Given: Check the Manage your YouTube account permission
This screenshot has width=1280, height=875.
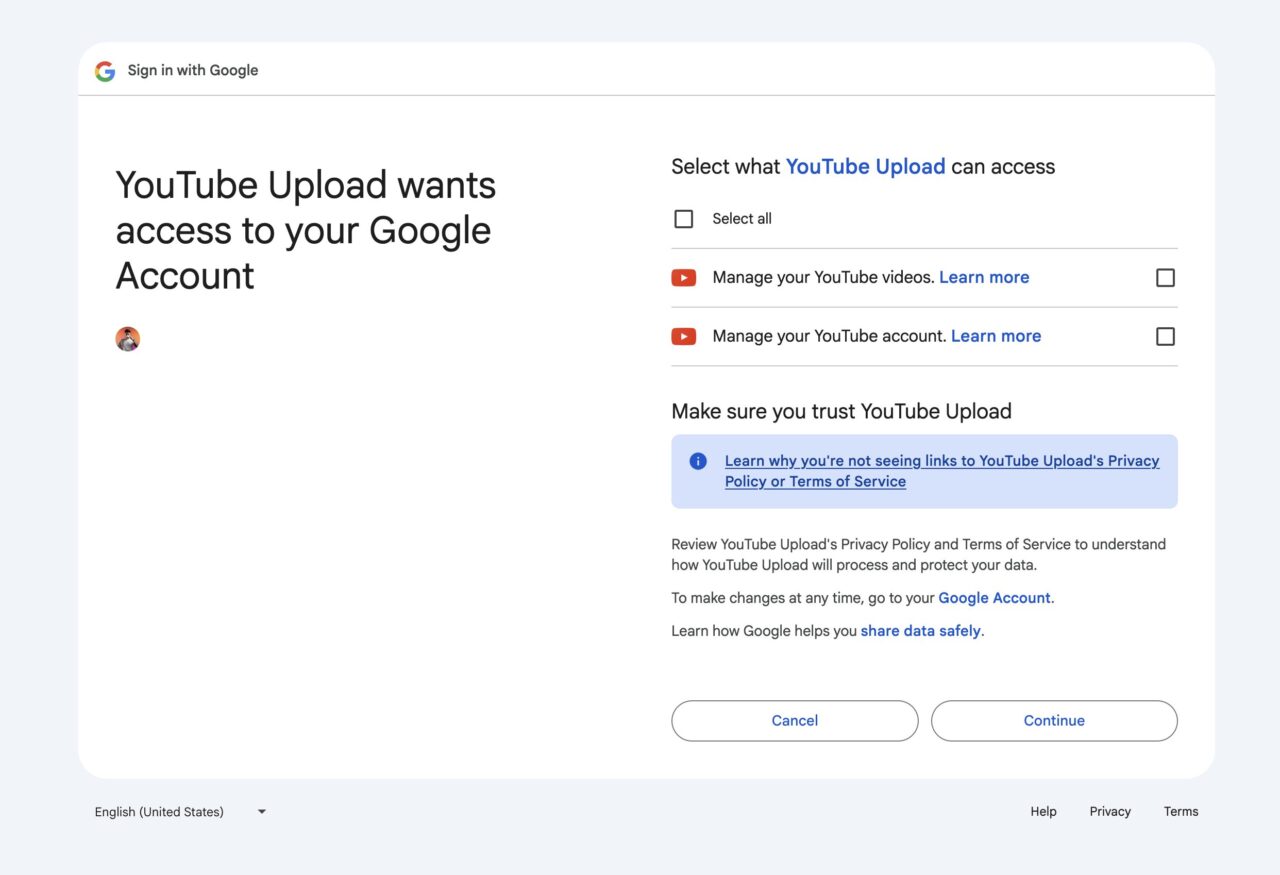Looking at the screenshot, I should pyautogui.click(x=1165, y=336).
